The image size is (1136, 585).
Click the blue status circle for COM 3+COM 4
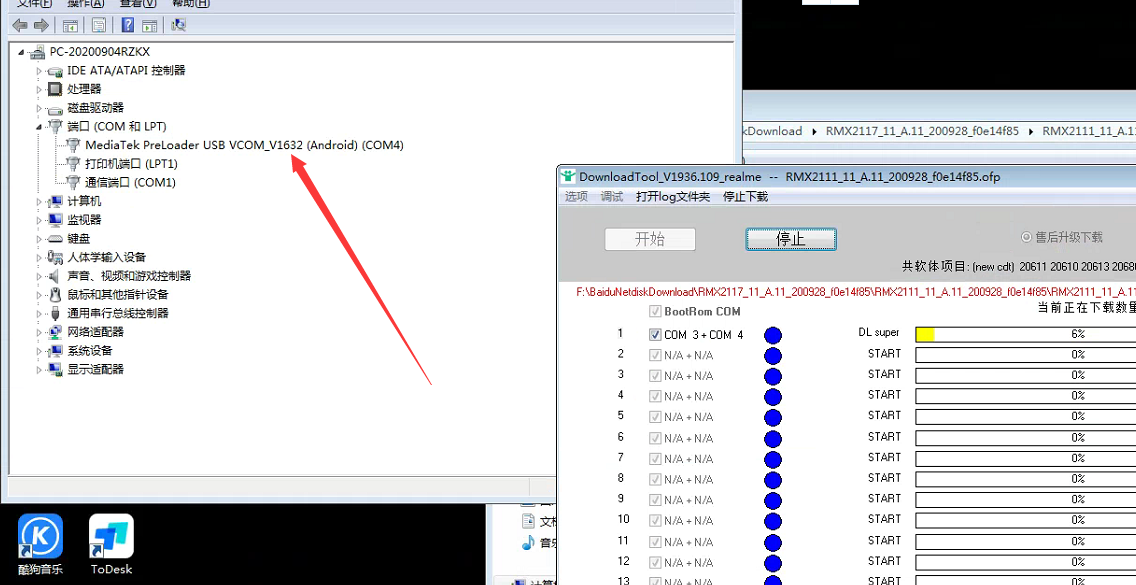click(x=773, y=335)
